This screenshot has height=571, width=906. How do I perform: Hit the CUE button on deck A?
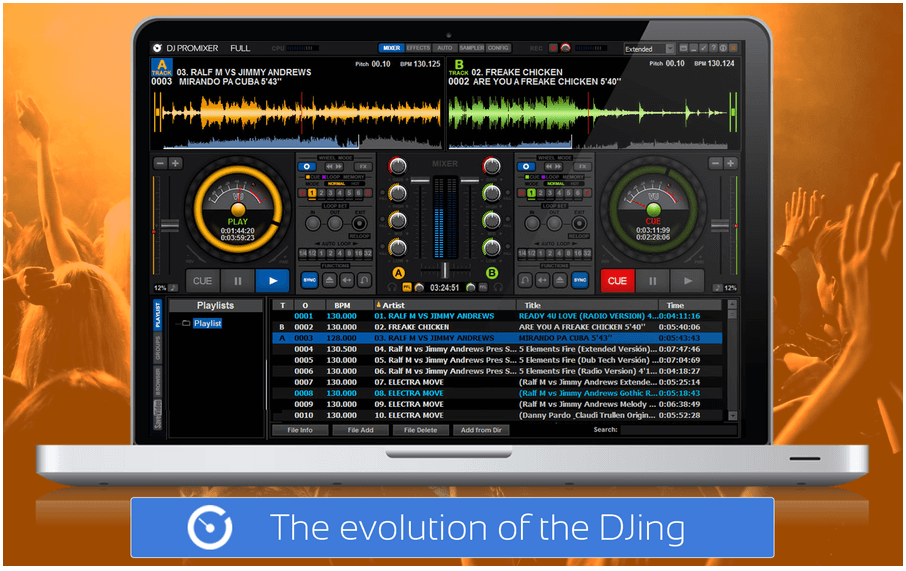point(202,281)
